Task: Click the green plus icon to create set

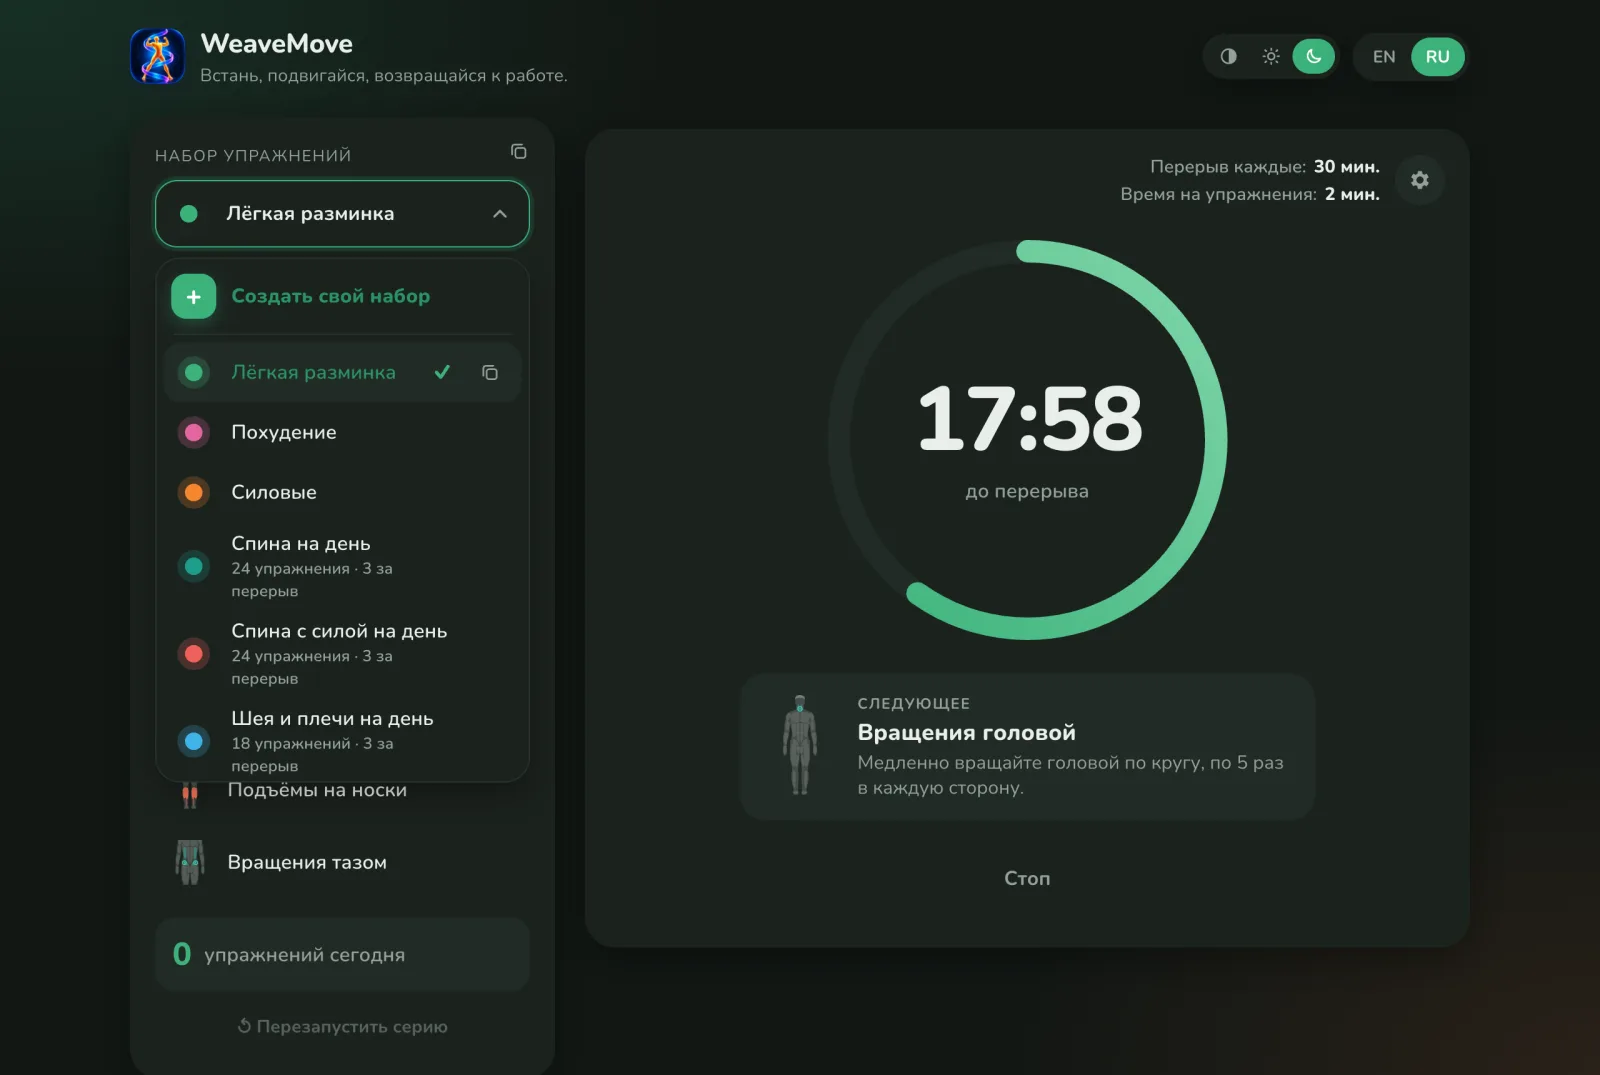Action: click(194, 297)
